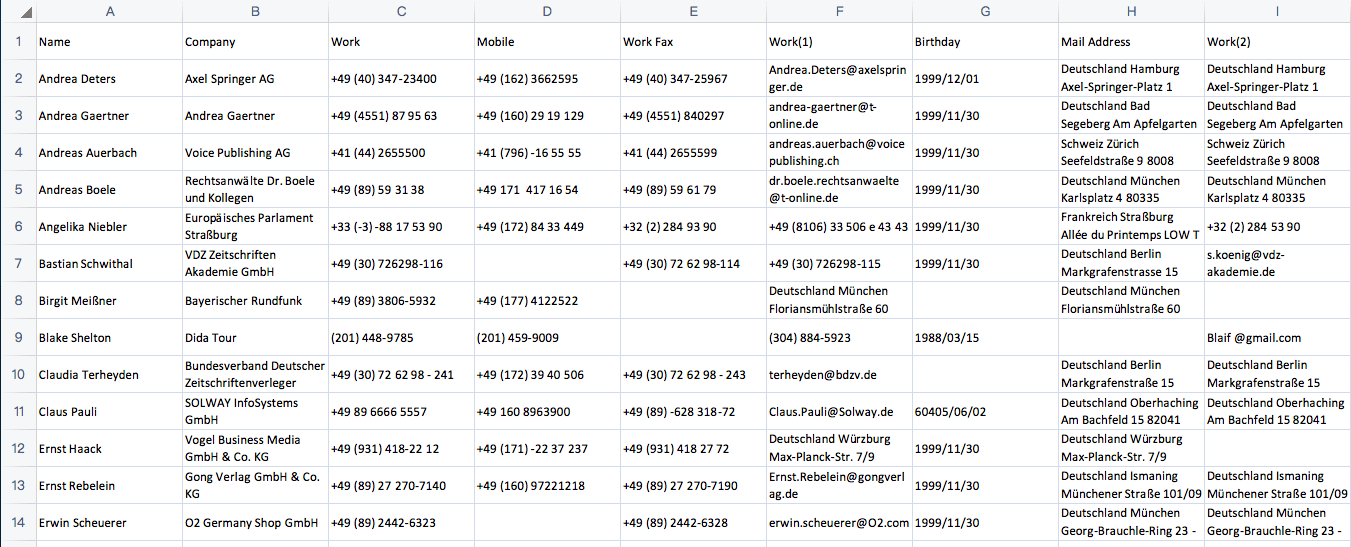Select the 'Blake Shelton' cell
Screen dimensions: 1351x547
point(109,338)
